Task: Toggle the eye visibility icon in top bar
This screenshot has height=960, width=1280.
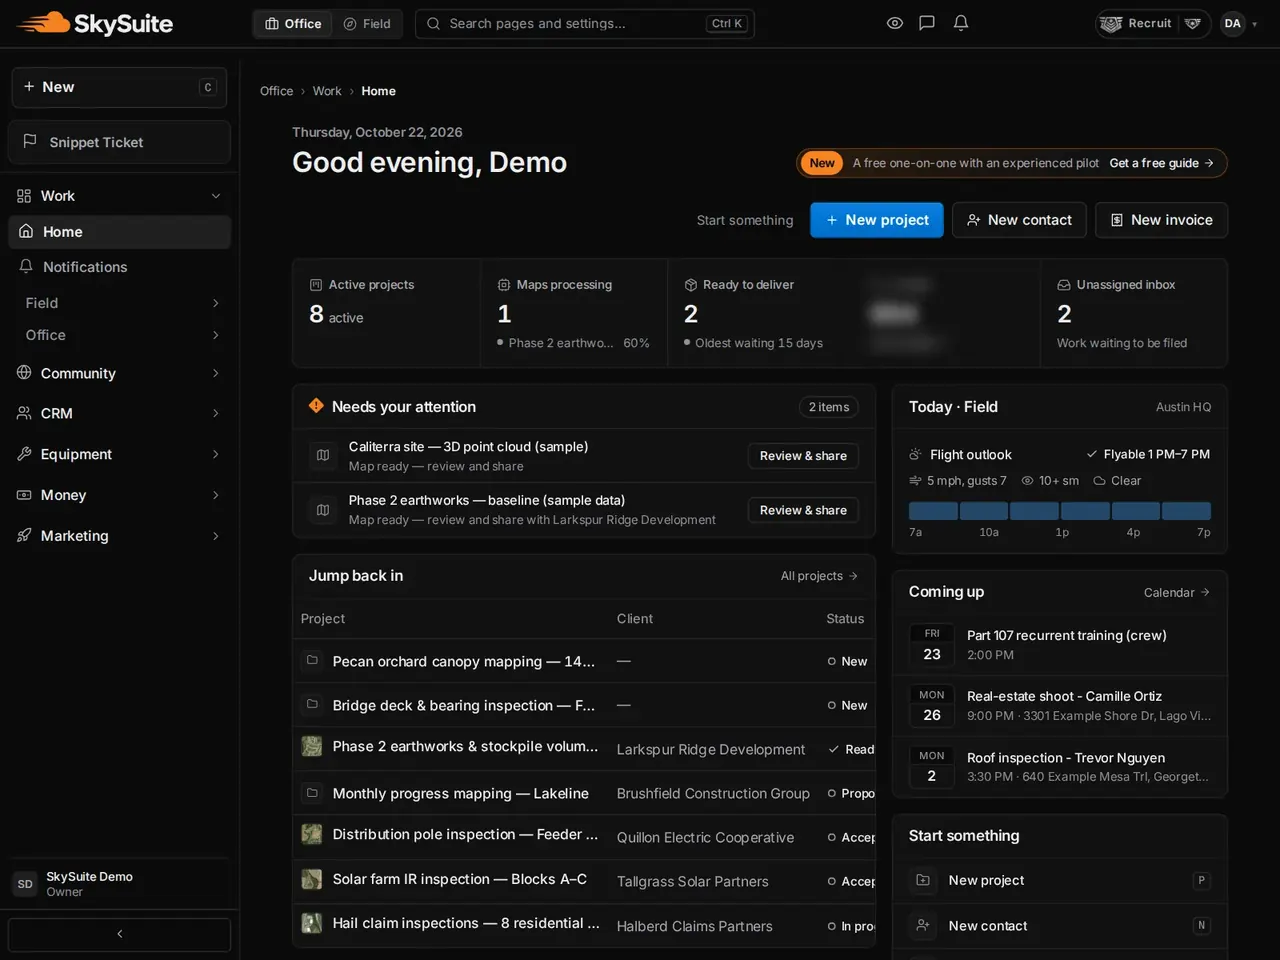Action: [x=895, y=23]
